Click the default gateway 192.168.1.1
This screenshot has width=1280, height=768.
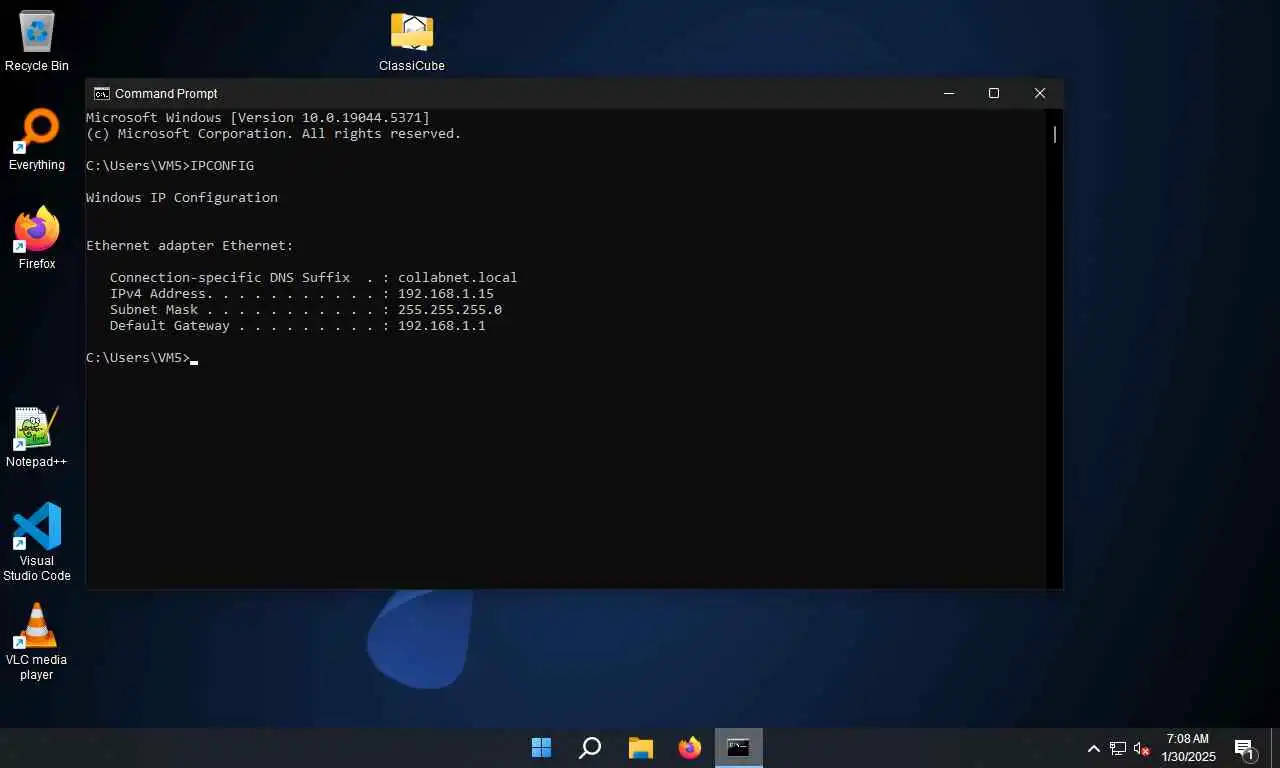[442, 326]
